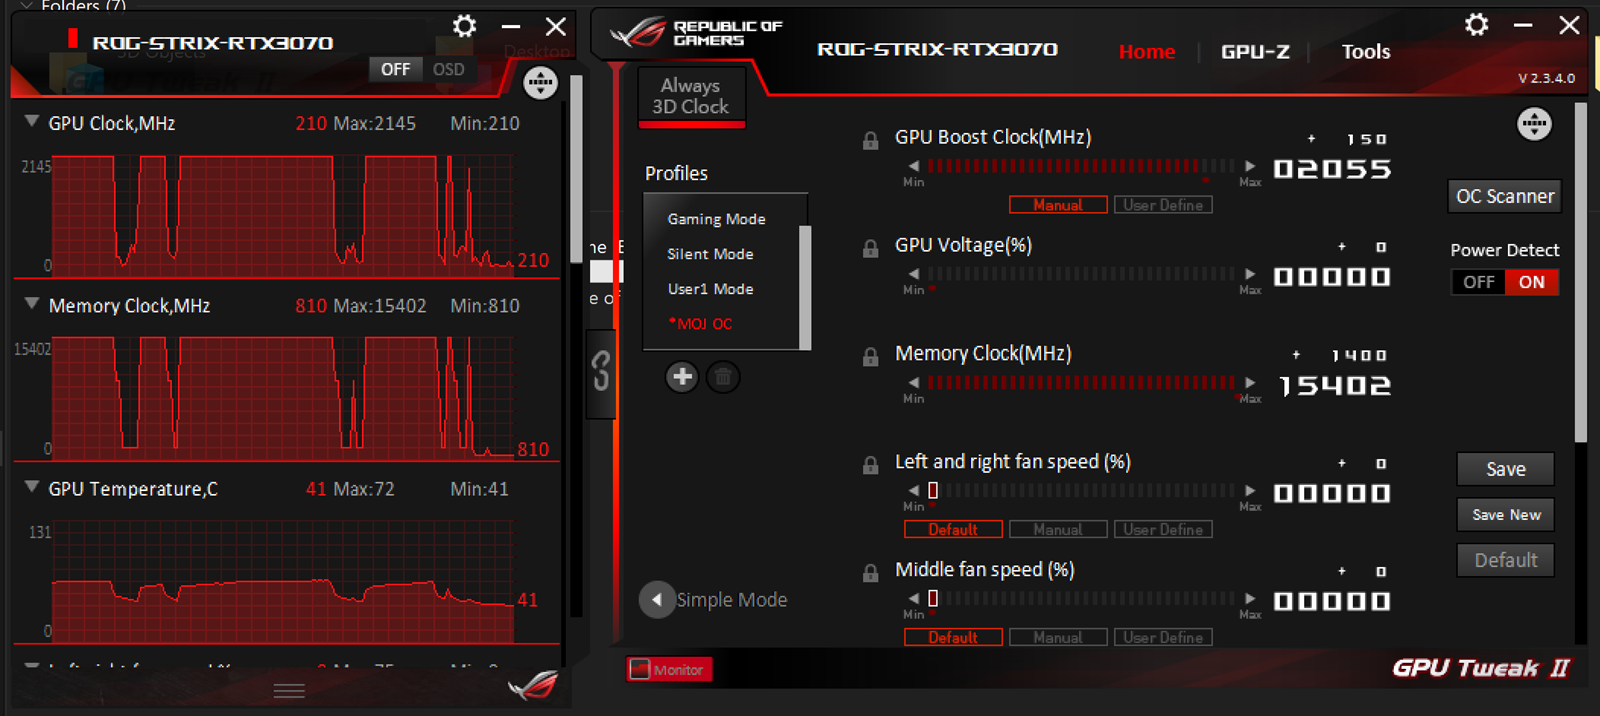The width and height of the screenshot is (1600, 716).
Task: Launch the OC Scanner
Action: click(1505, 196)
